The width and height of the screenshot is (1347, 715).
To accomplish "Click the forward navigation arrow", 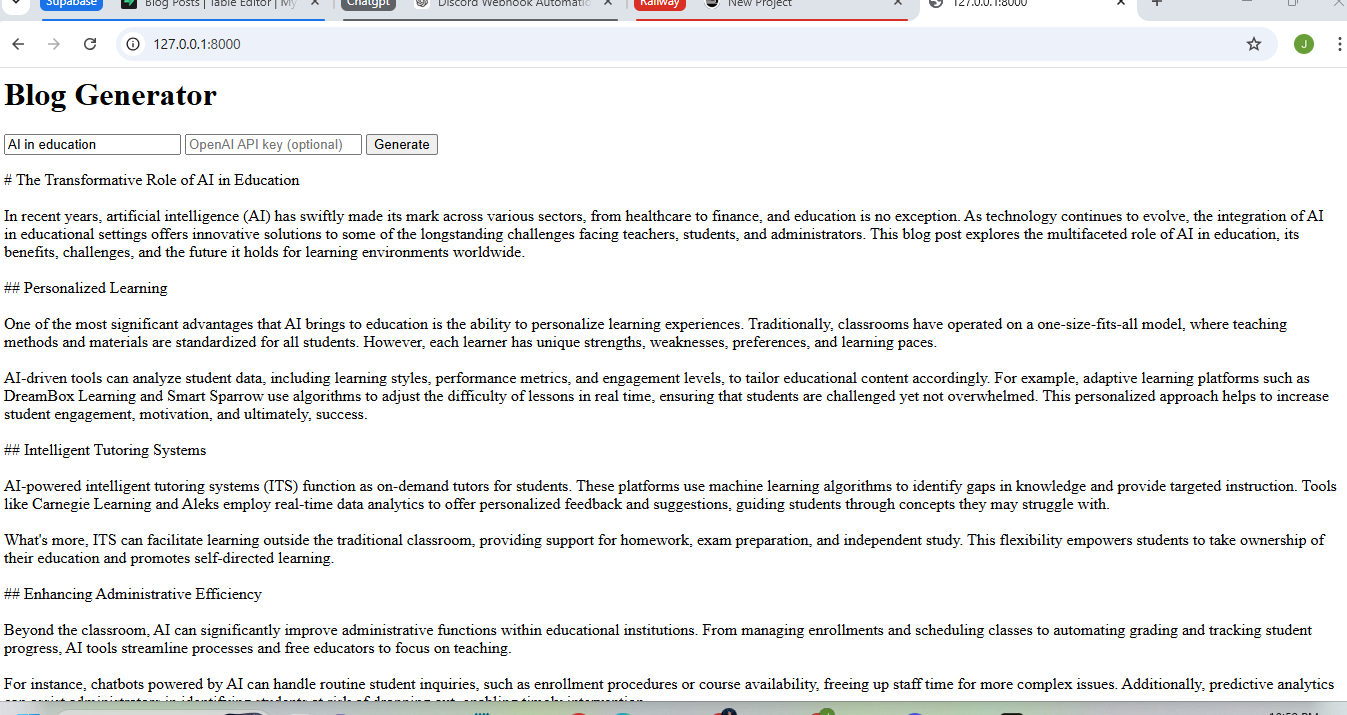I will coord(54,44).
